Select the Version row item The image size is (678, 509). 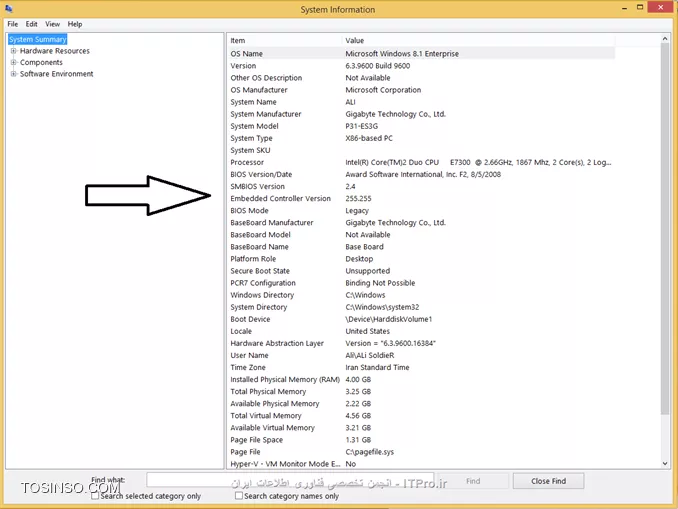pos(421,66)
